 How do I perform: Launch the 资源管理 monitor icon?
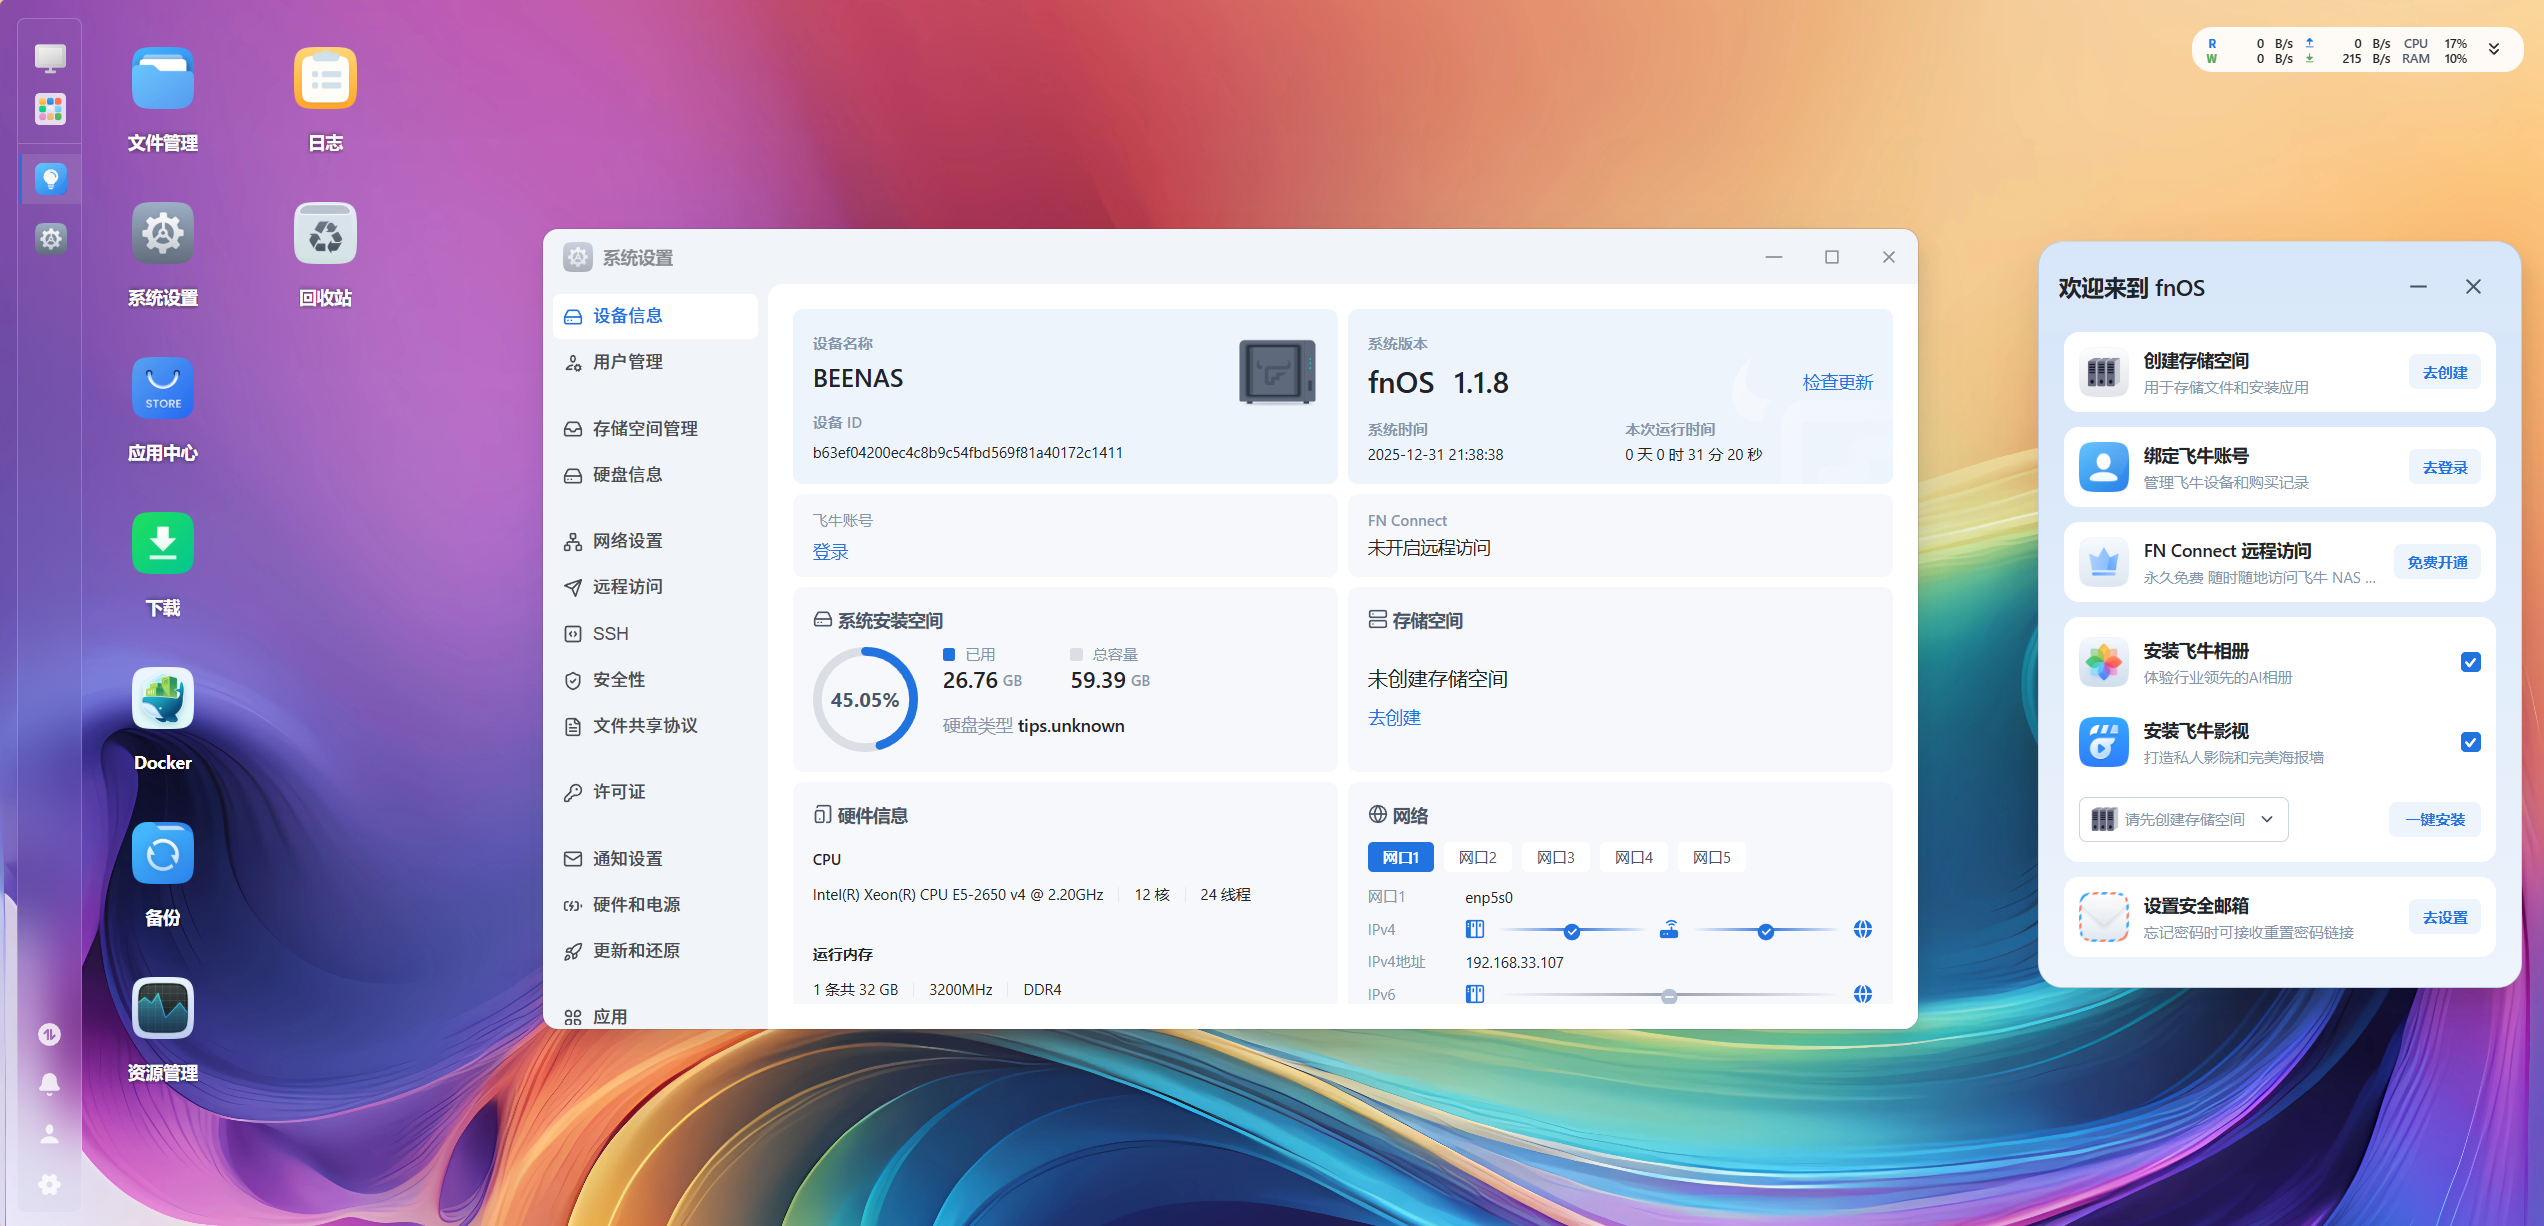(x=163, y=1009)
